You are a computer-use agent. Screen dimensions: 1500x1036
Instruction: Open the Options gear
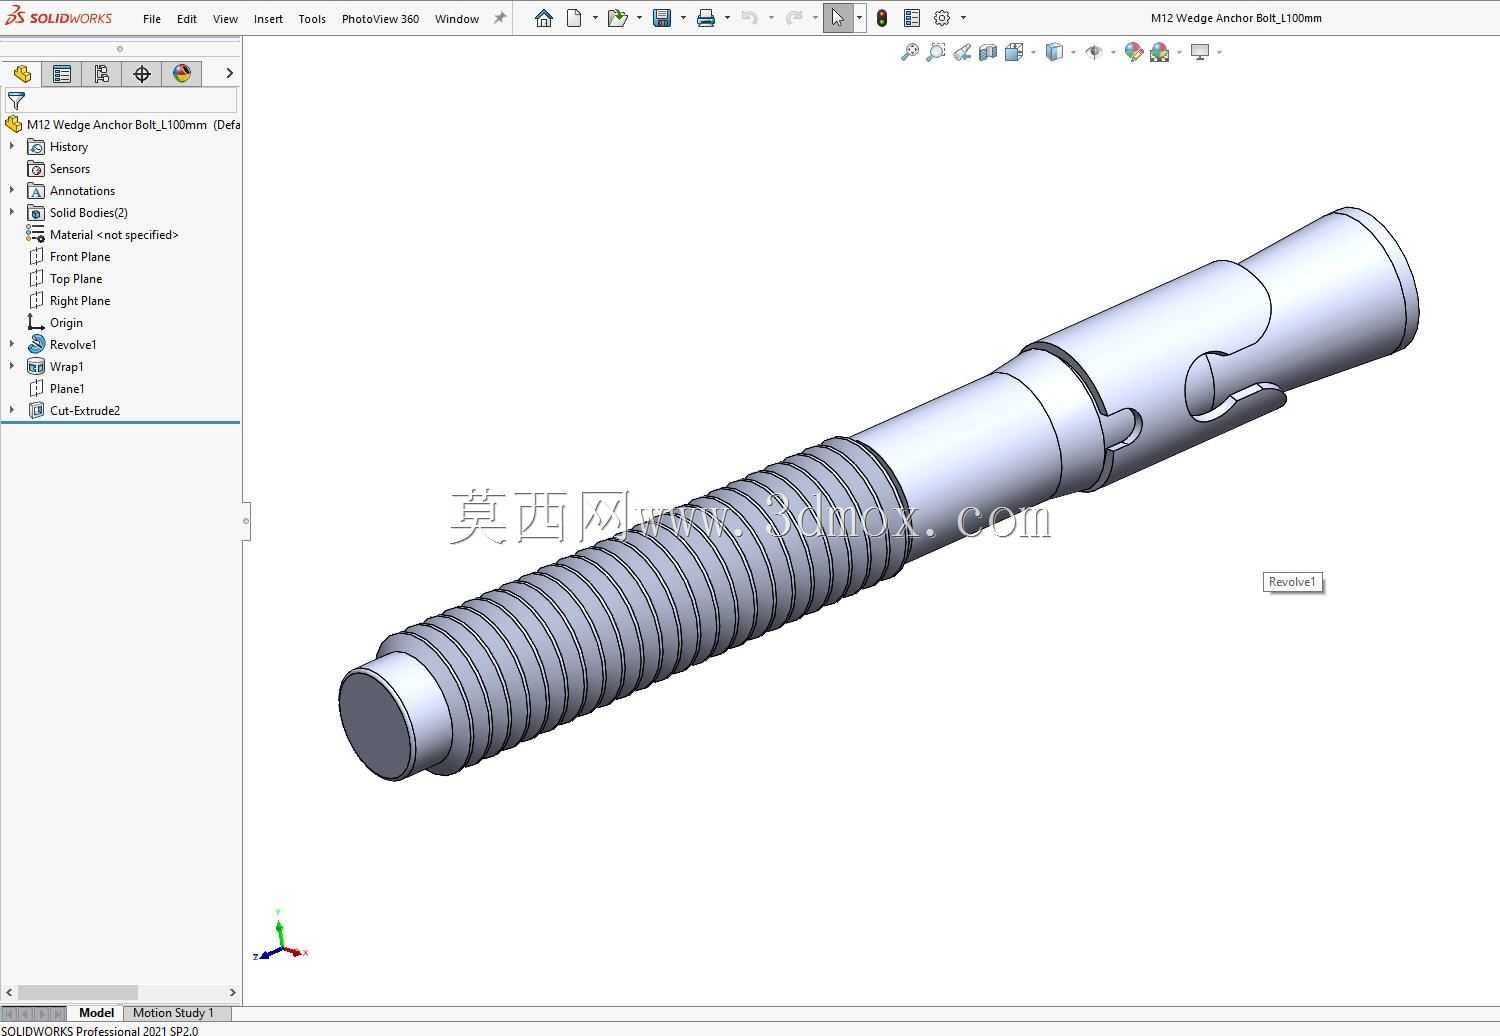click(x=942, y=18)
